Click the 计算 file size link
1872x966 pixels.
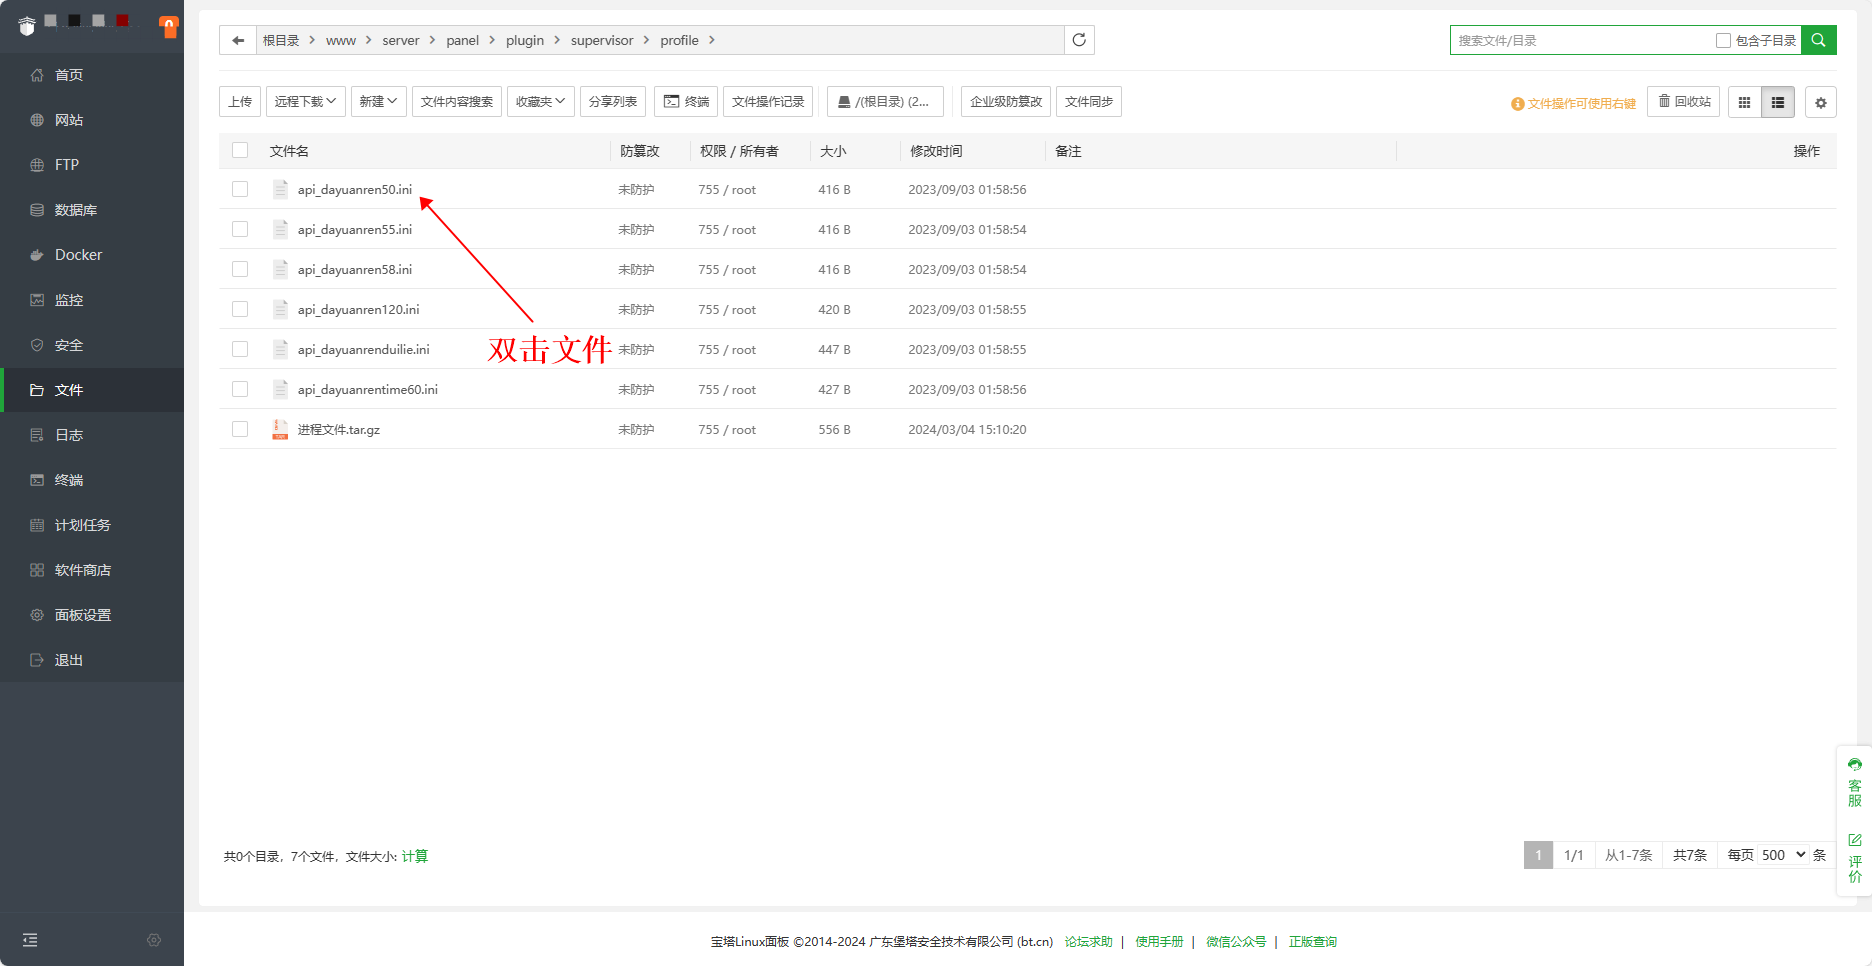click(x=414, y=856)
